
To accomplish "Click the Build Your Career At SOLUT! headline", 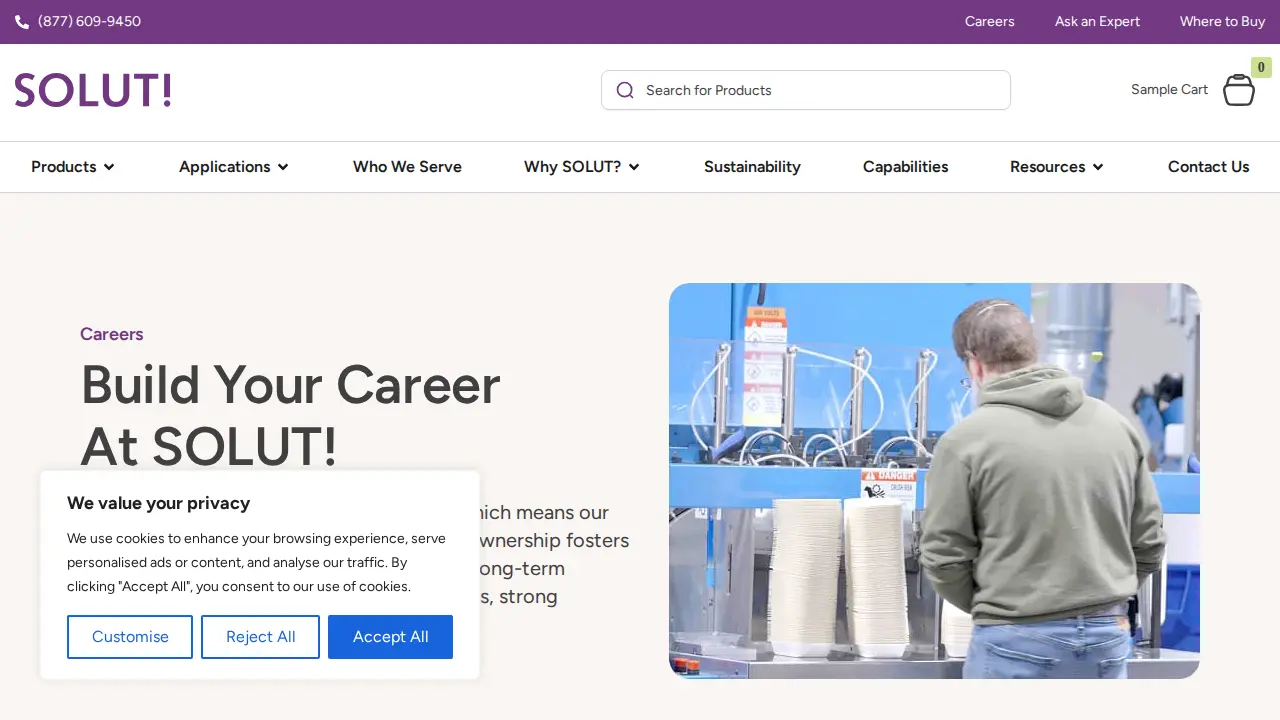I will [290, 415].
